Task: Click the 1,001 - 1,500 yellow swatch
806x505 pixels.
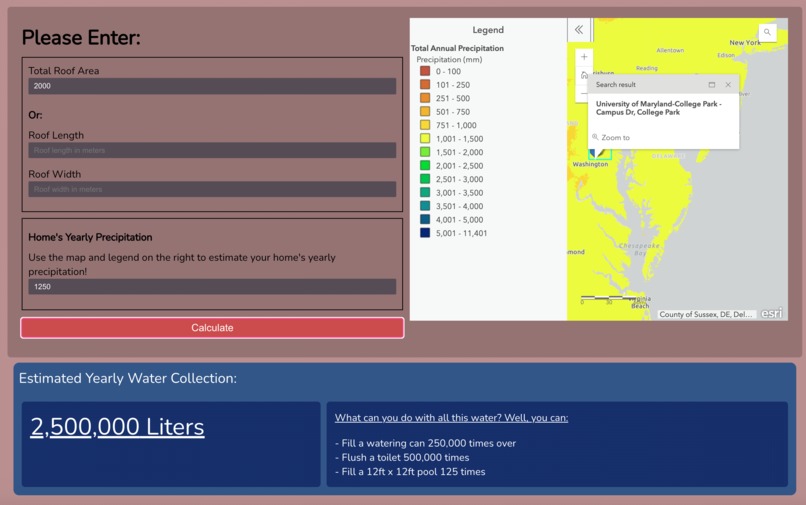Action: click(425, 138)
